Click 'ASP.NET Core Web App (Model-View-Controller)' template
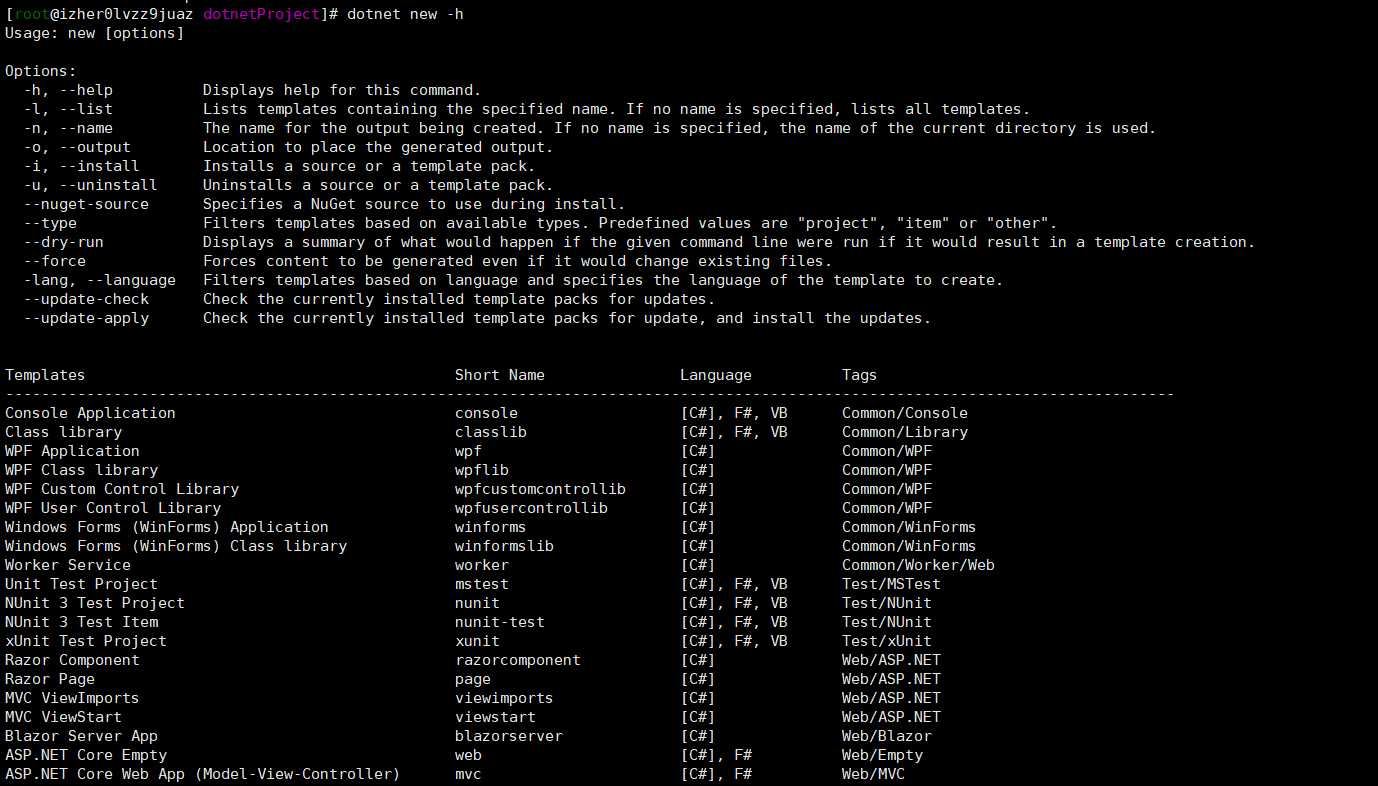1378x786 pixels. tap(203, 774)
